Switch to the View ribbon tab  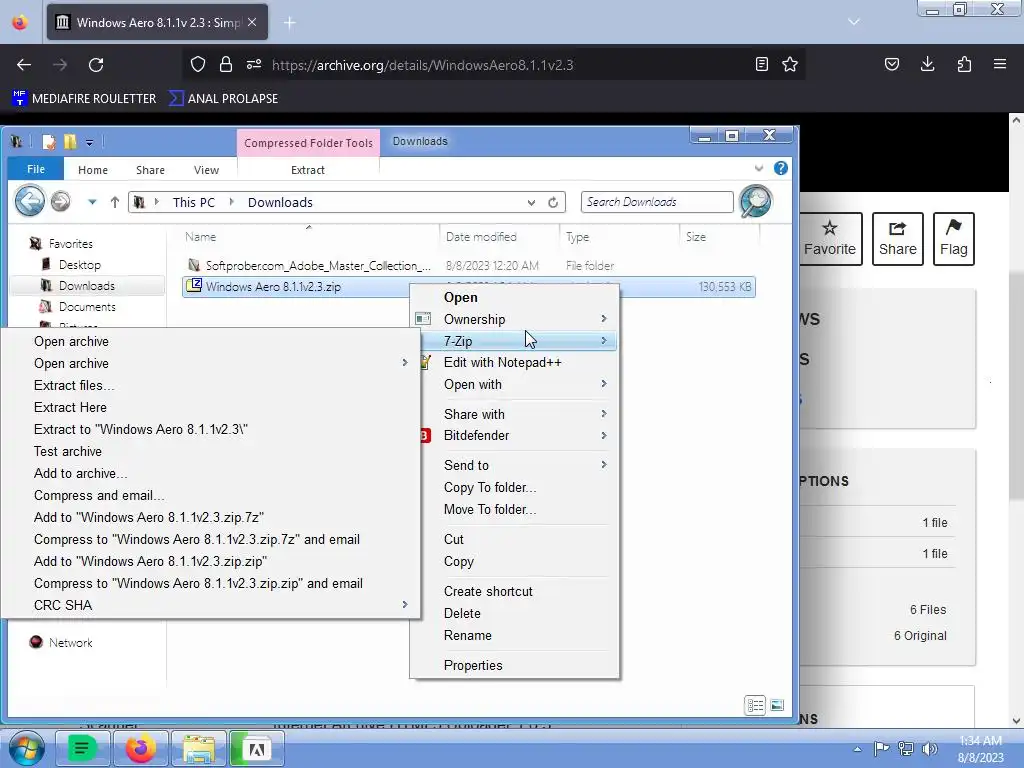point(206,170)
